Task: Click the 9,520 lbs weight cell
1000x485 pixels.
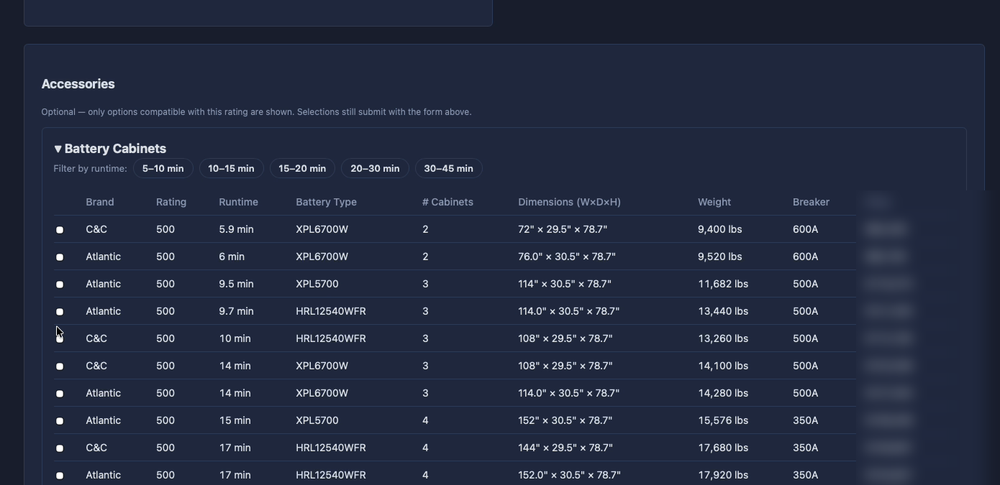Action: pyautogui.click(x=720, y=257)
